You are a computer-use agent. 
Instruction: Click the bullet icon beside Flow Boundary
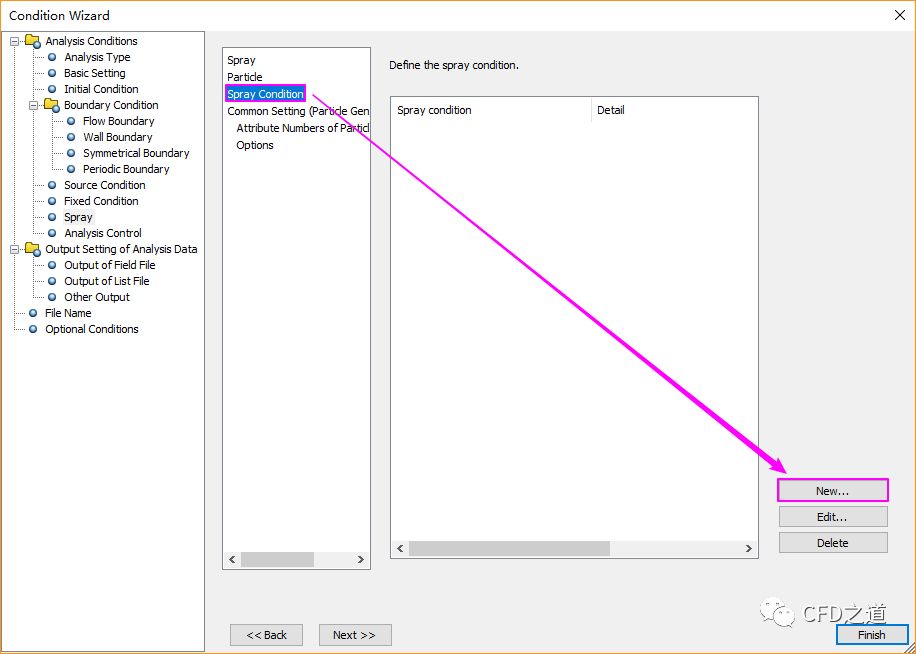pyautogui.click(x=71, y=121)
